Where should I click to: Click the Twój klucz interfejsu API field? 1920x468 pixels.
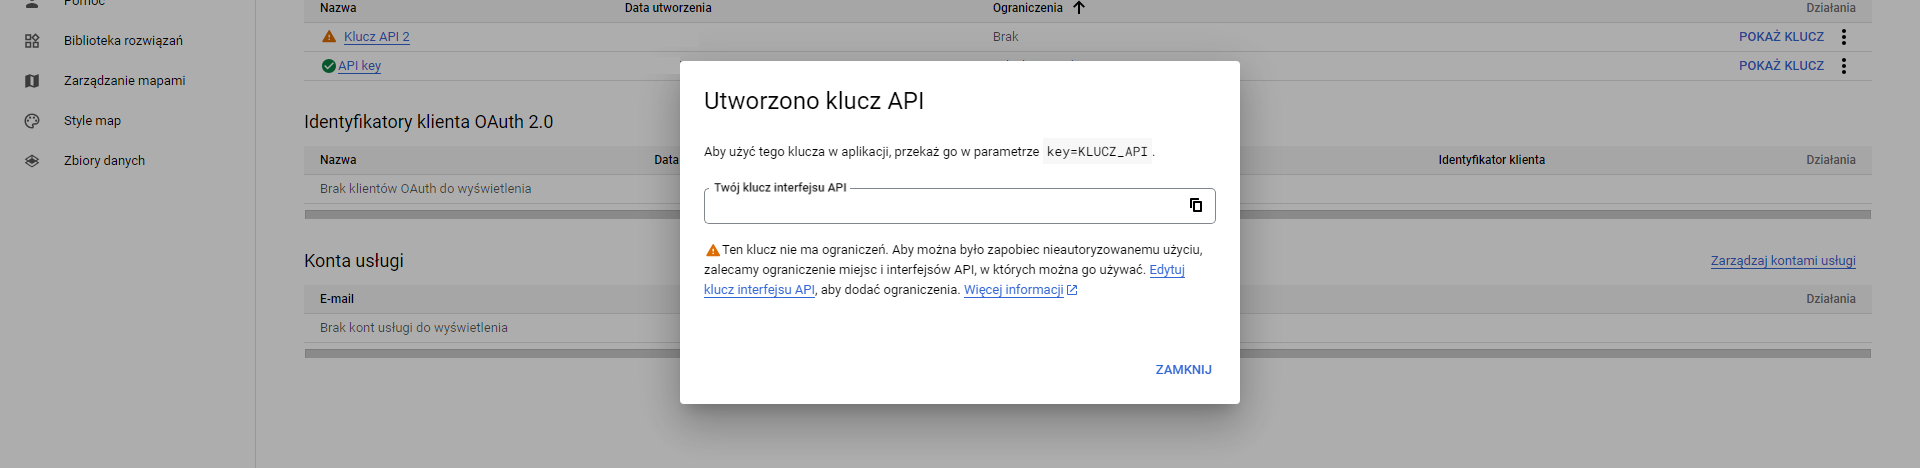point(940,206)
